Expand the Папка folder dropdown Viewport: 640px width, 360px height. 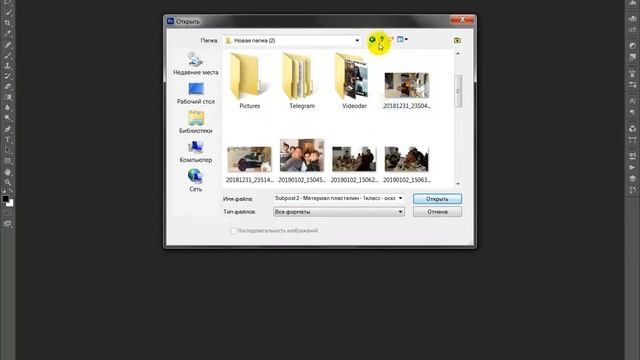tap(357, 40)
